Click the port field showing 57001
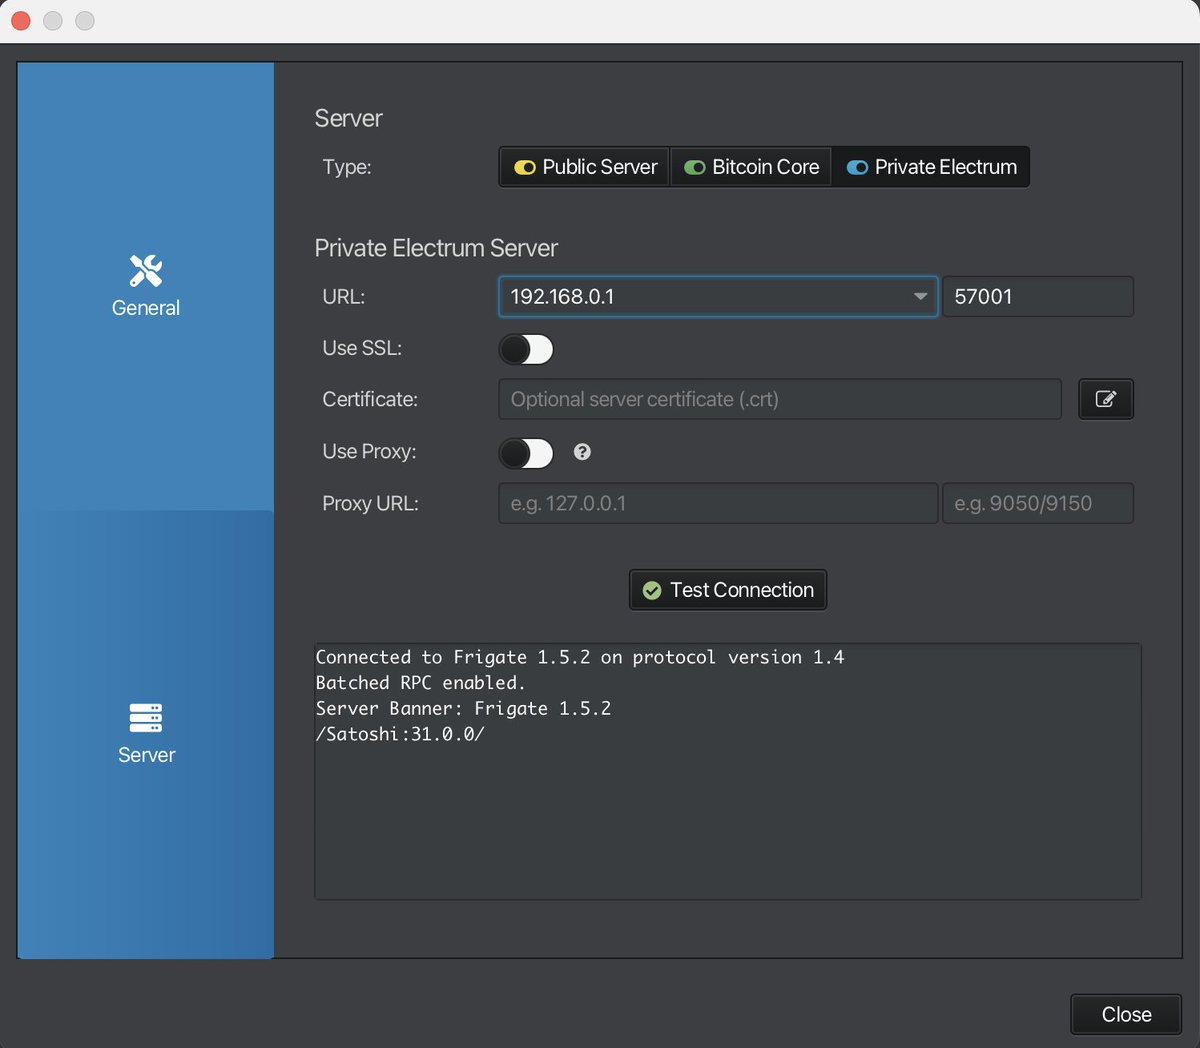The image size is (1200, 1048). [1038, 297]
